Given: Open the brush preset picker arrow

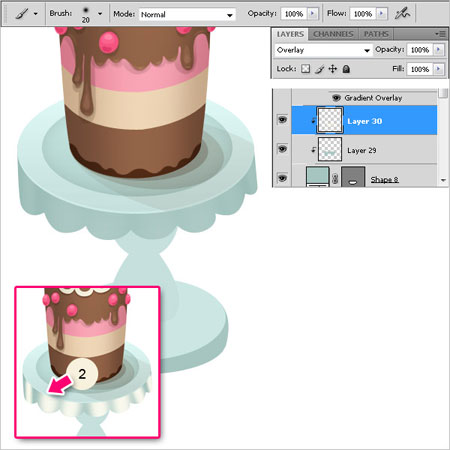Looking at the screenshot, I should [x=100, y=14].
